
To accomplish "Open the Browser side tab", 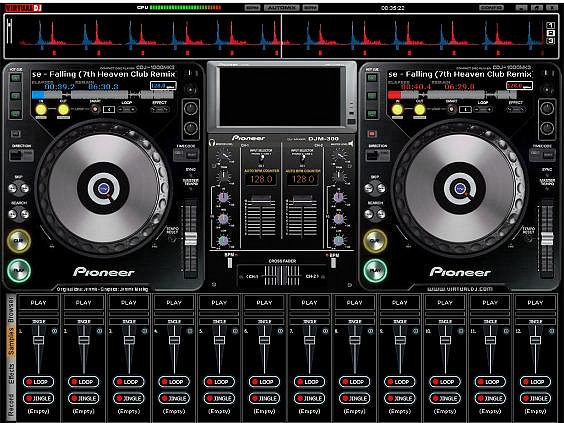I will tap(11, 309).
